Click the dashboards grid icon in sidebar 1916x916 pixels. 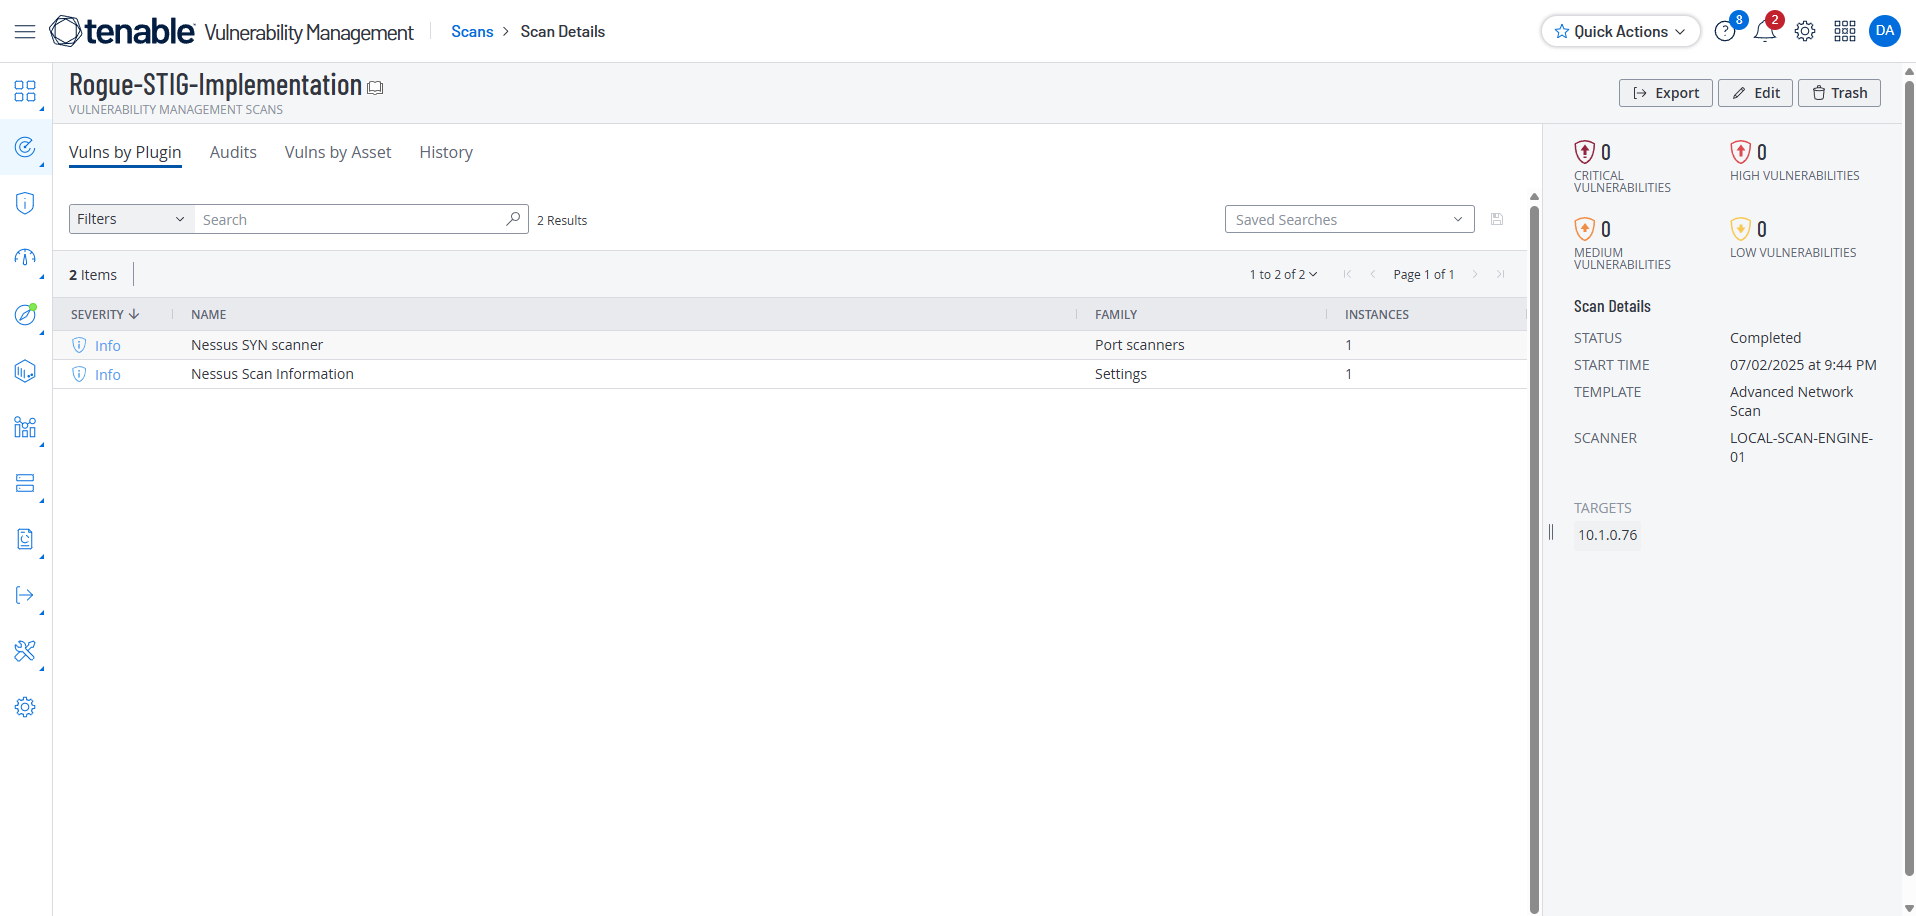25,92
